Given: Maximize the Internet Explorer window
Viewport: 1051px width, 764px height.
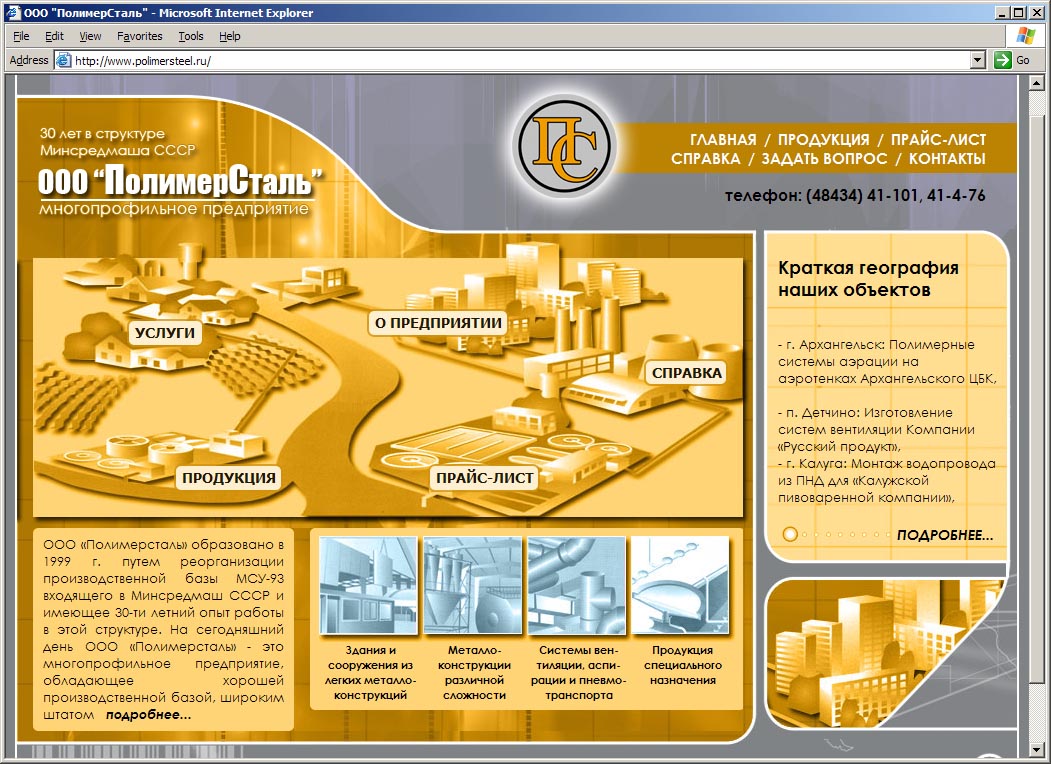Looking at the screenshot, I should [x=1017, y=13].
